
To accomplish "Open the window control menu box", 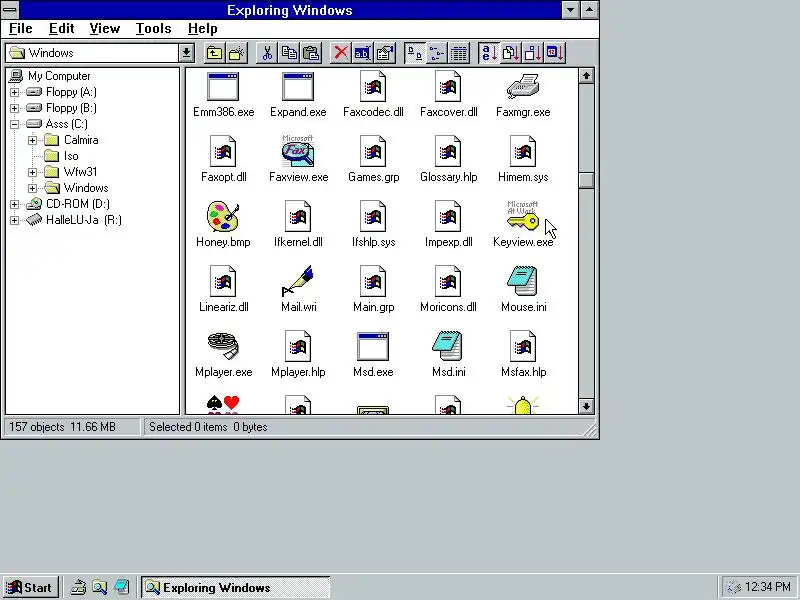I will point(10,10).
